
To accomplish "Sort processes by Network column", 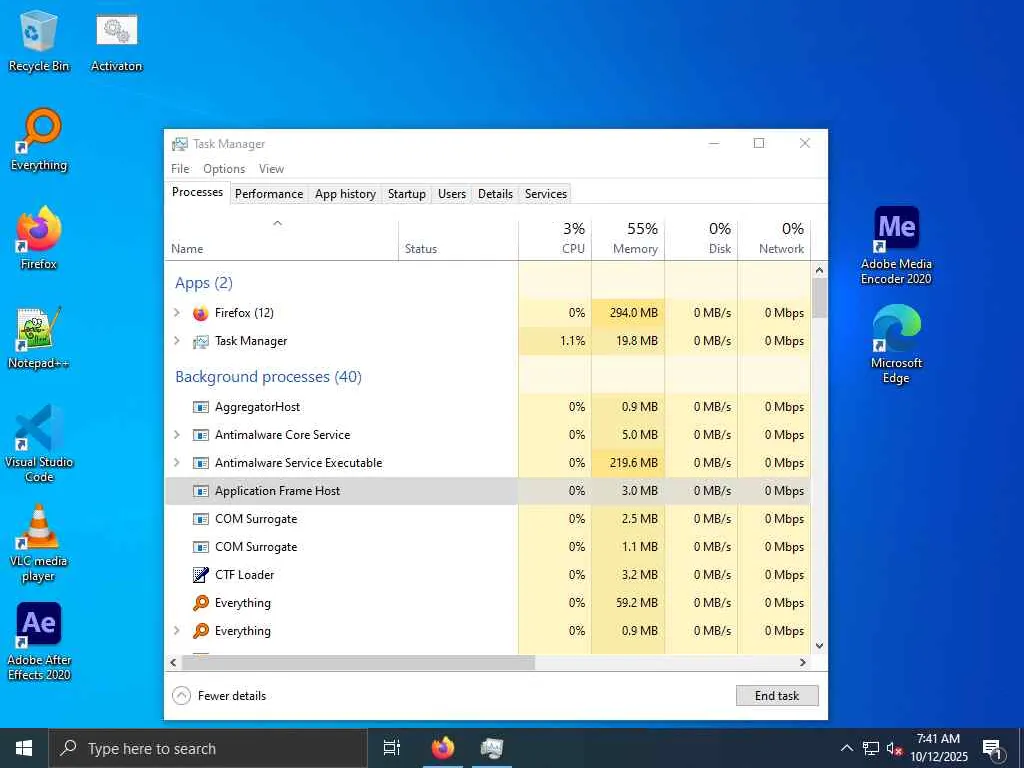I will coord(775,239).
